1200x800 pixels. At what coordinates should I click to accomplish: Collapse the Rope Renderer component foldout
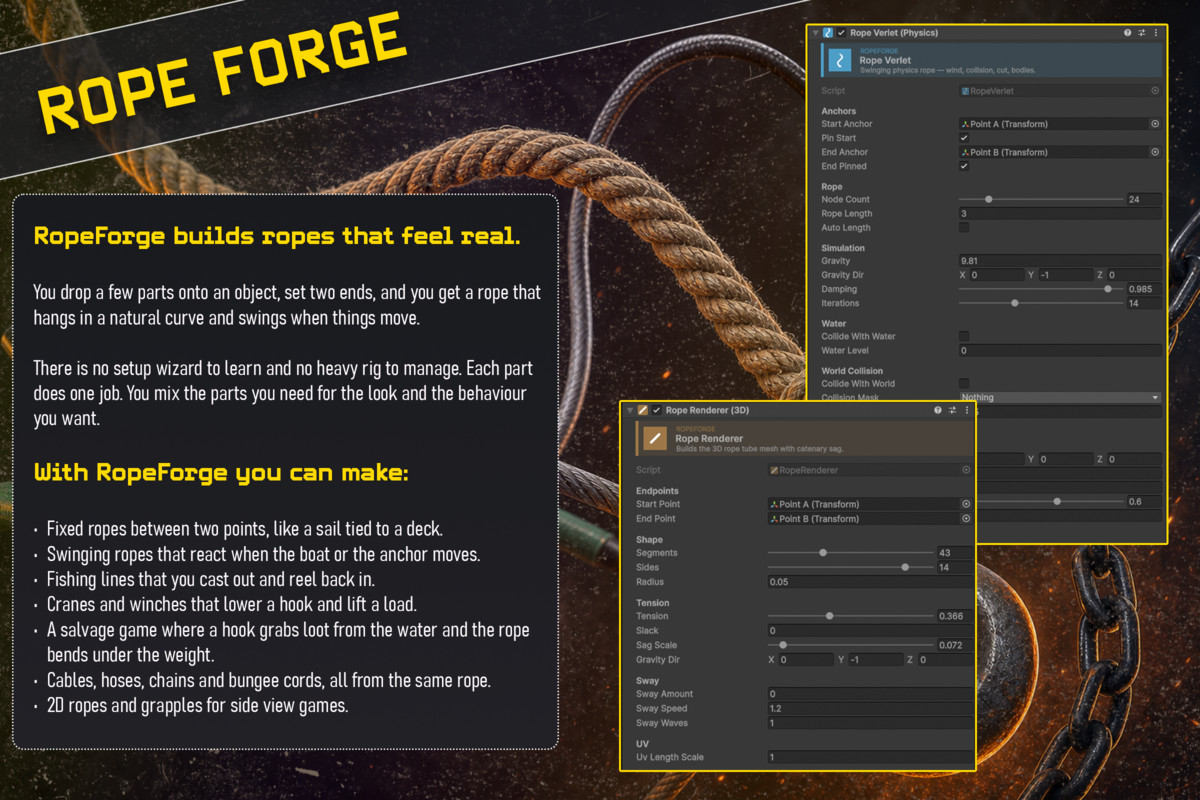[x=631, y=410]
